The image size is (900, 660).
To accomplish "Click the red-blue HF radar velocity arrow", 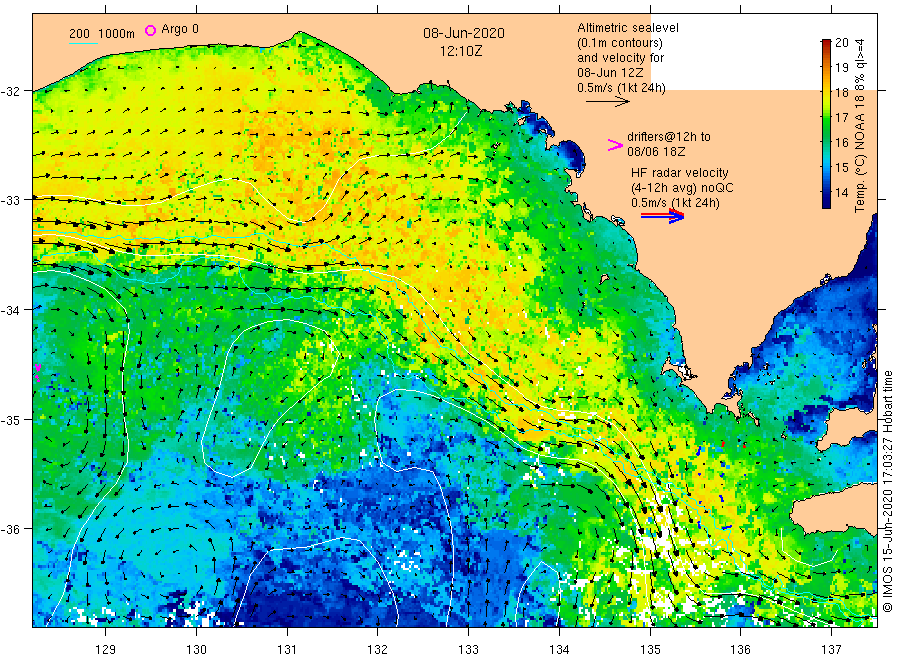I will (662, 215).
